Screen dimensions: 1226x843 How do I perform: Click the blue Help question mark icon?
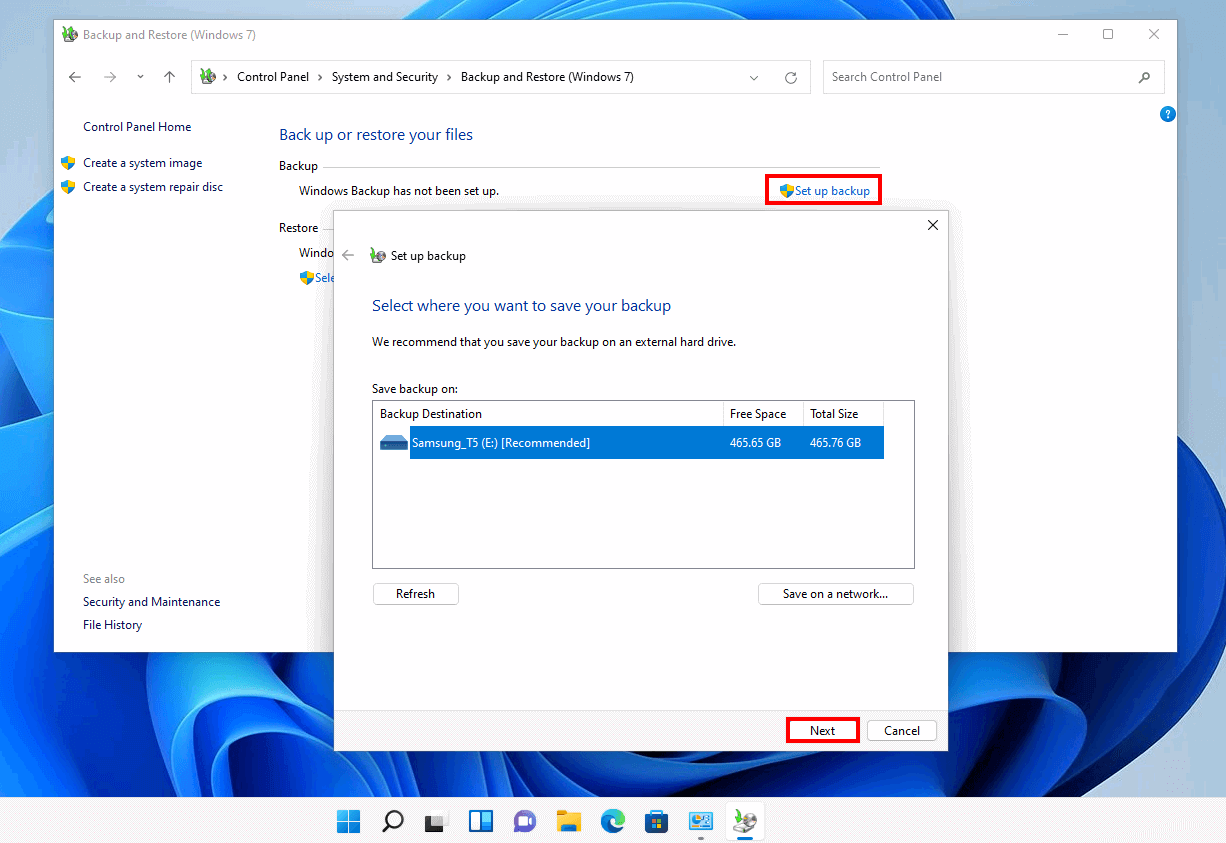pos(1167,114)
